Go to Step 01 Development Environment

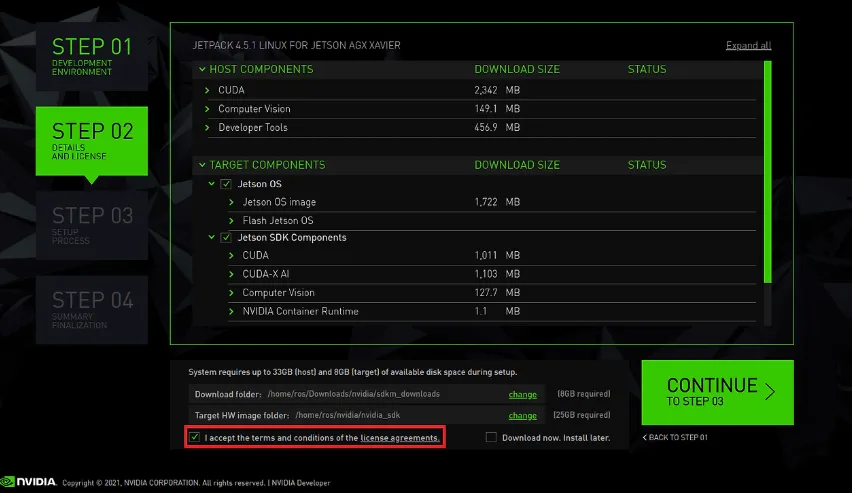[92, 57]
